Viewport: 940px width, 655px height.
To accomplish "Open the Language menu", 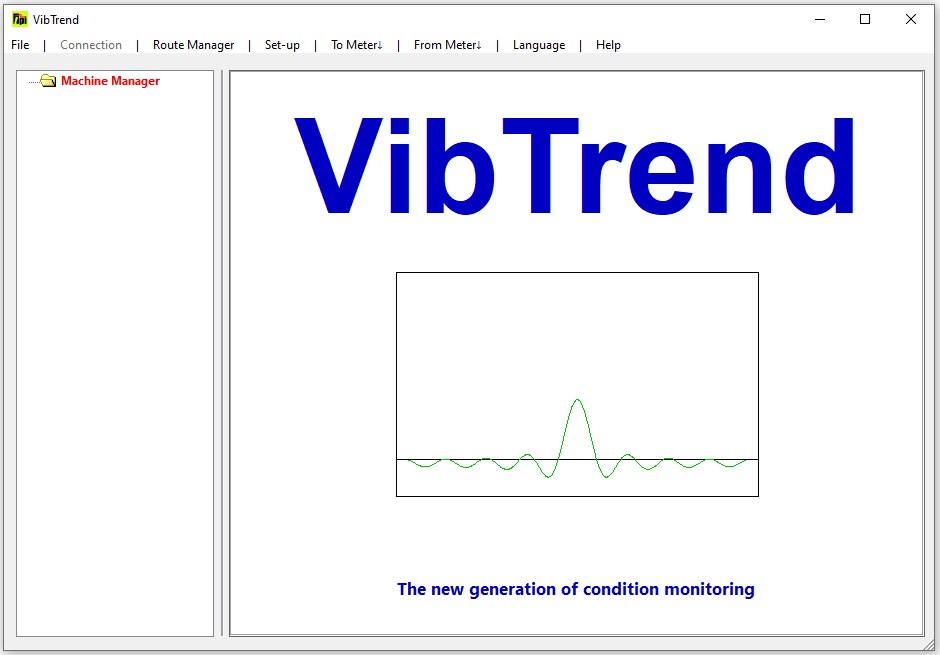I will click(x=538, y=45).
